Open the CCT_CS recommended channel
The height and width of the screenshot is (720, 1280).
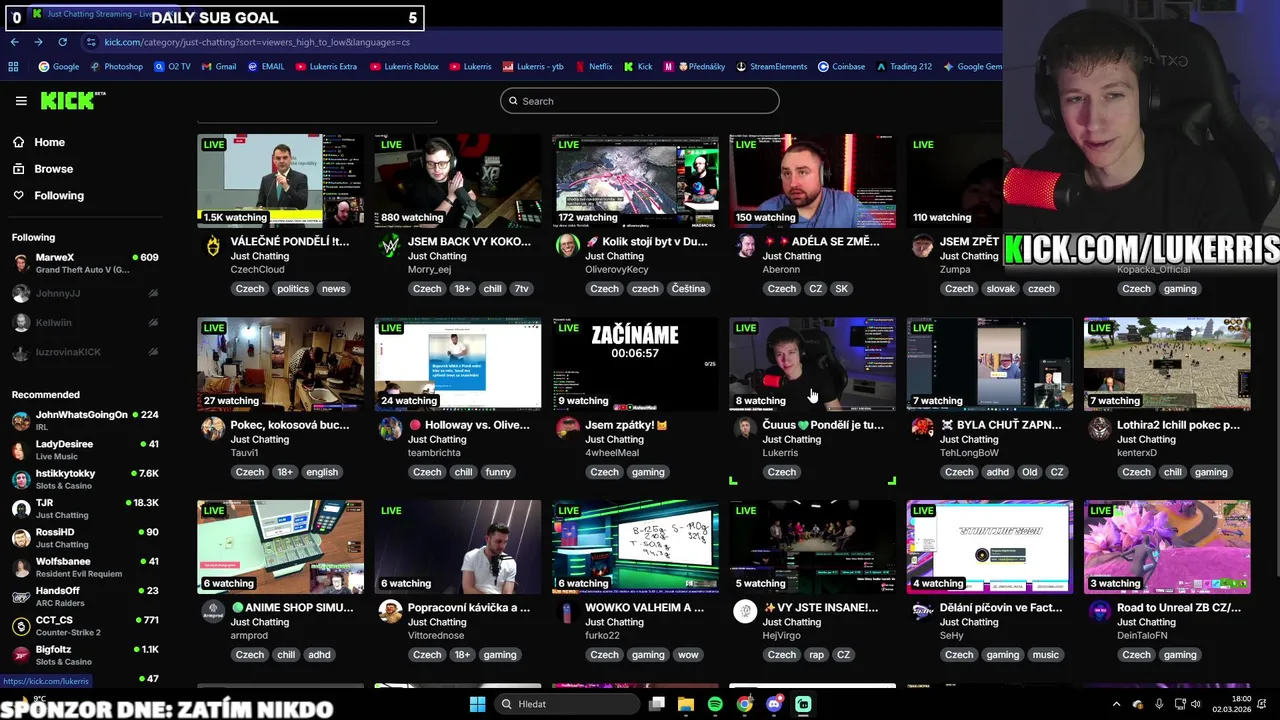(85, 625)
